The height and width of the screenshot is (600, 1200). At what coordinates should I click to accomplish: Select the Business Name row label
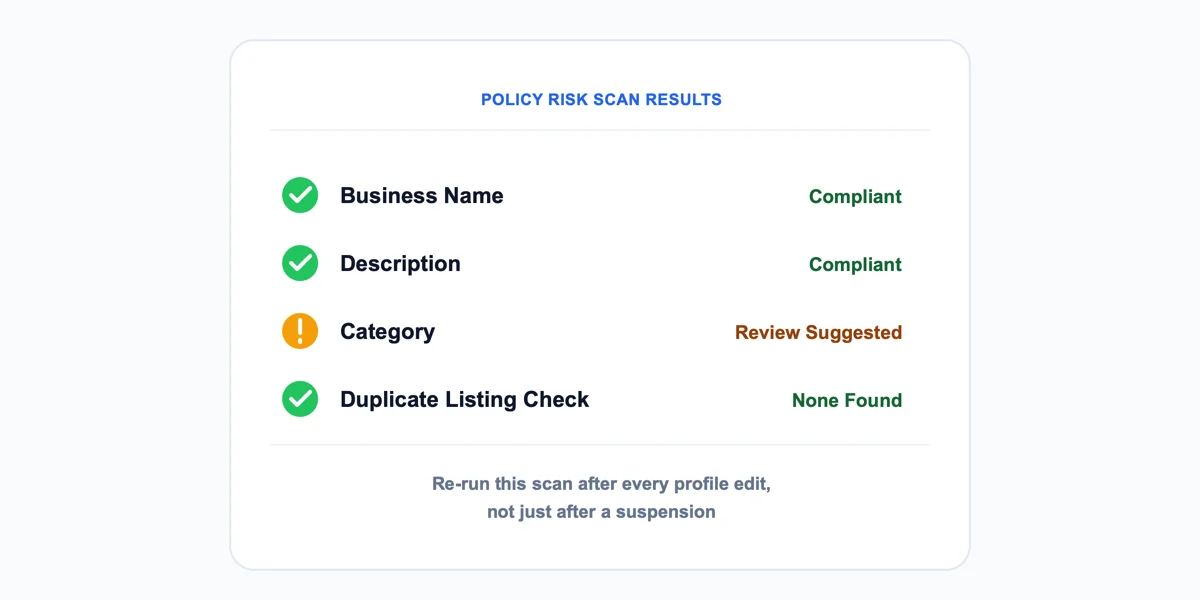422,196
